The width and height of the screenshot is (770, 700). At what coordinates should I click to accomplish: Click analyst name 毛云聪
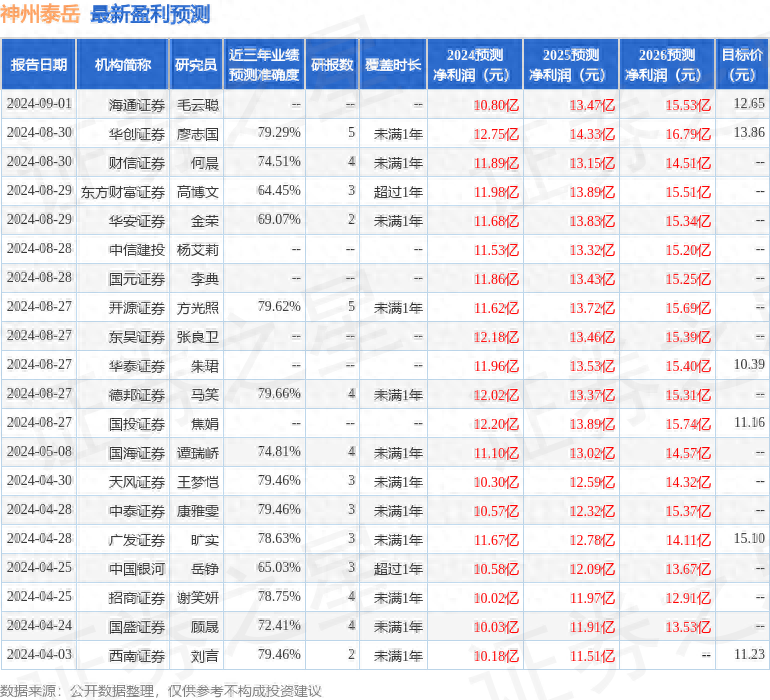tap(197, 106)
